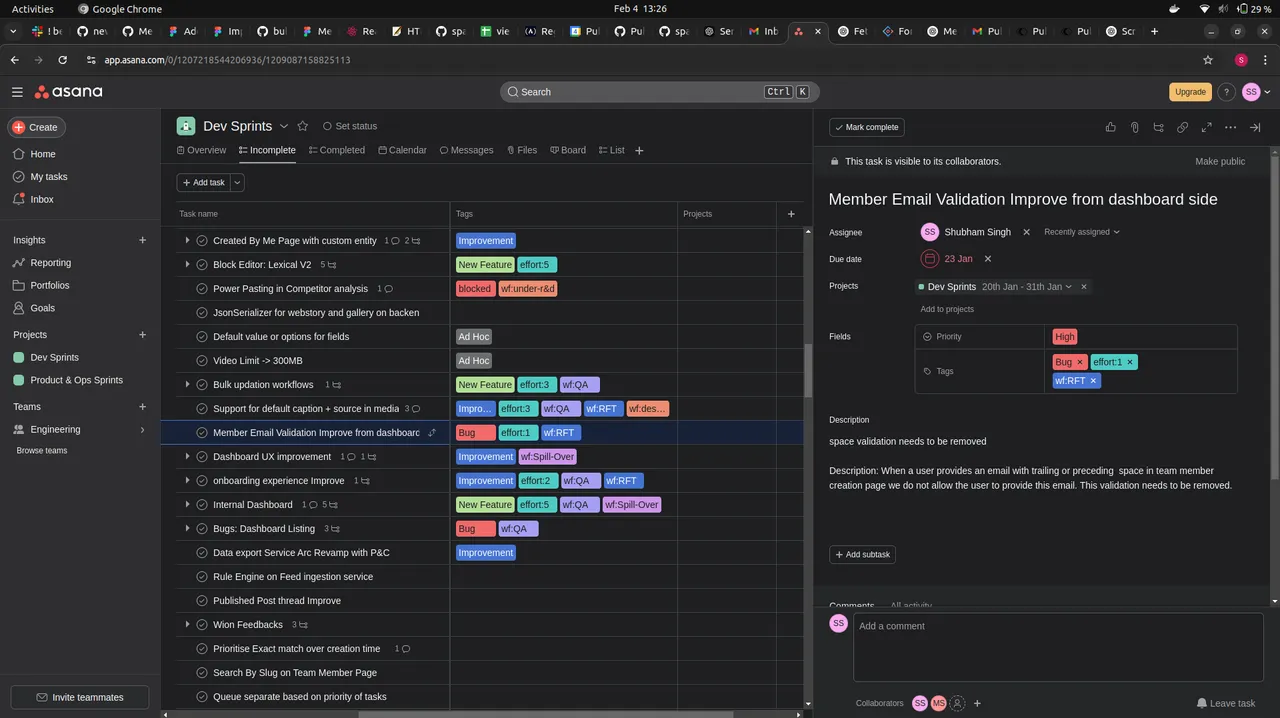Add new Insights item plus icon
Screen dimensions: 1280x718
point(142,240)
